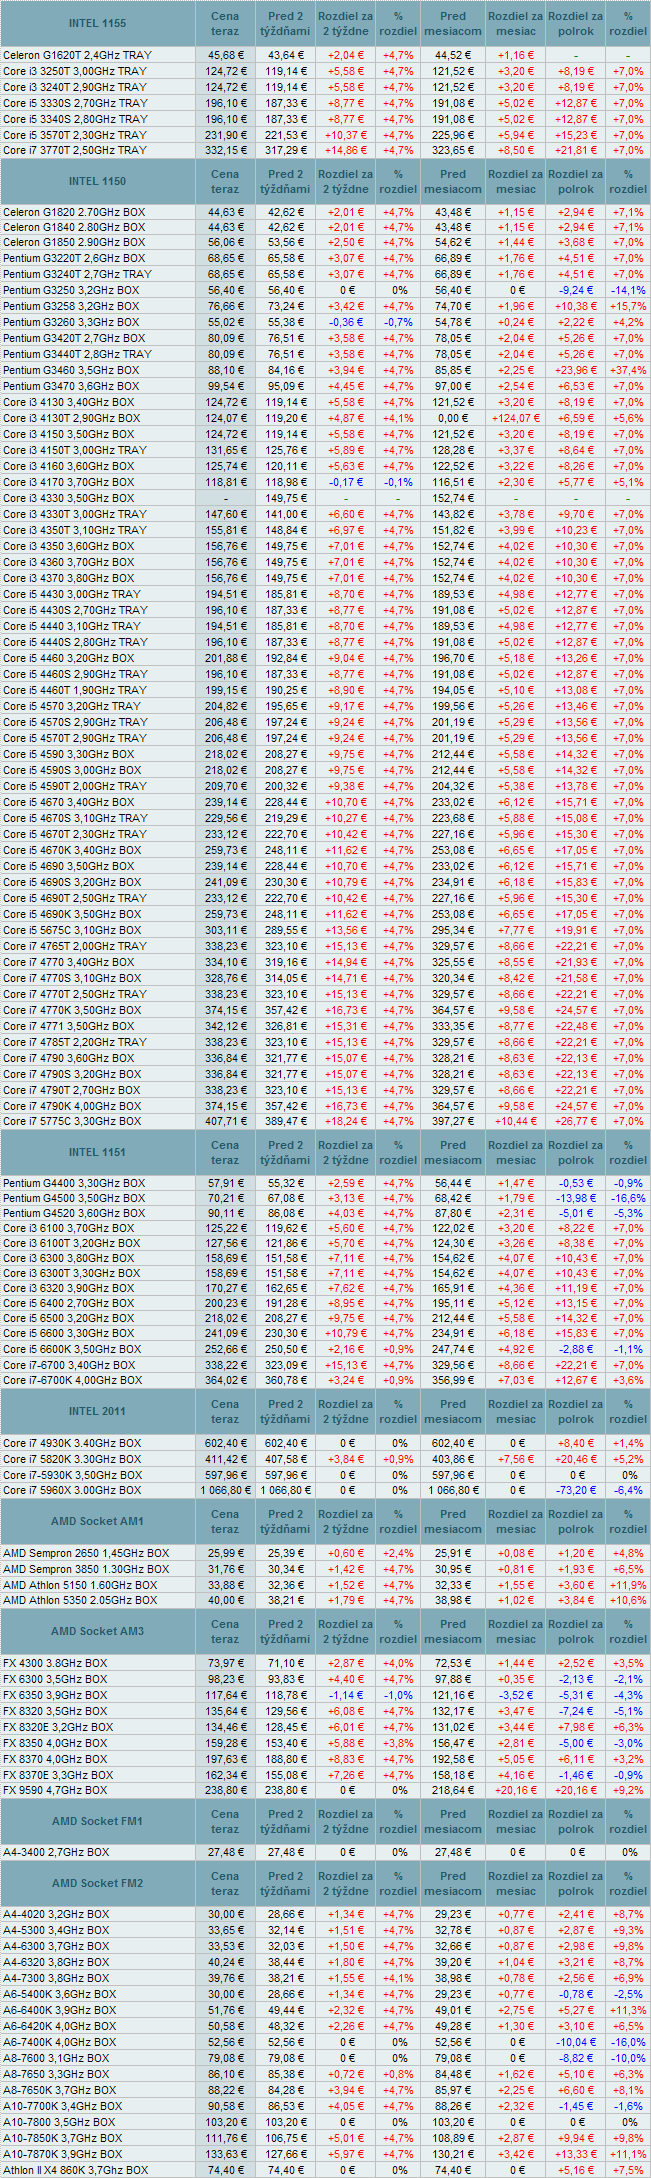Click Core i7 4930K 3.40GHz BOX row name
651x2178 pixels.
pyautogui.click(x=72, y=1443)
